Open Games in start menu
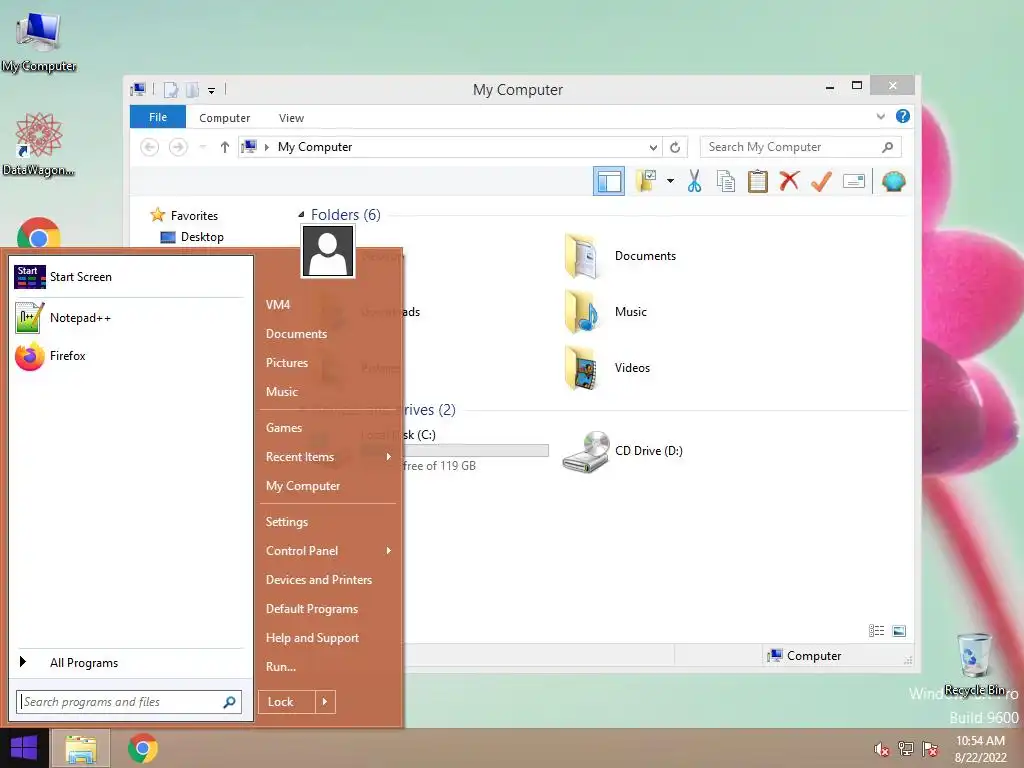 283,428
